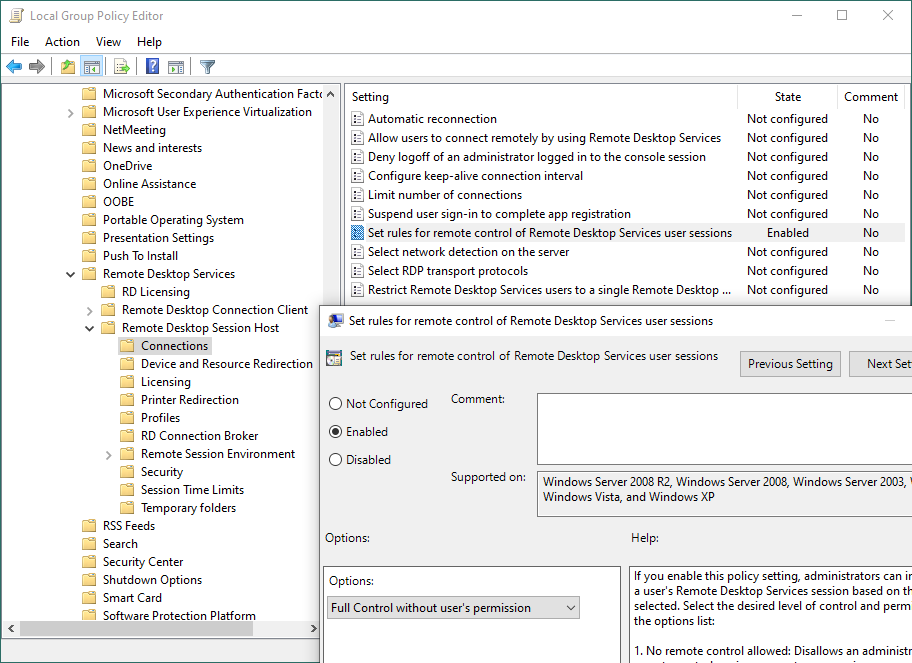Viewport: 912px width, 663px height.
Task: Select Suspend user sign-in to complete app registration
Action: click(499, 214)
